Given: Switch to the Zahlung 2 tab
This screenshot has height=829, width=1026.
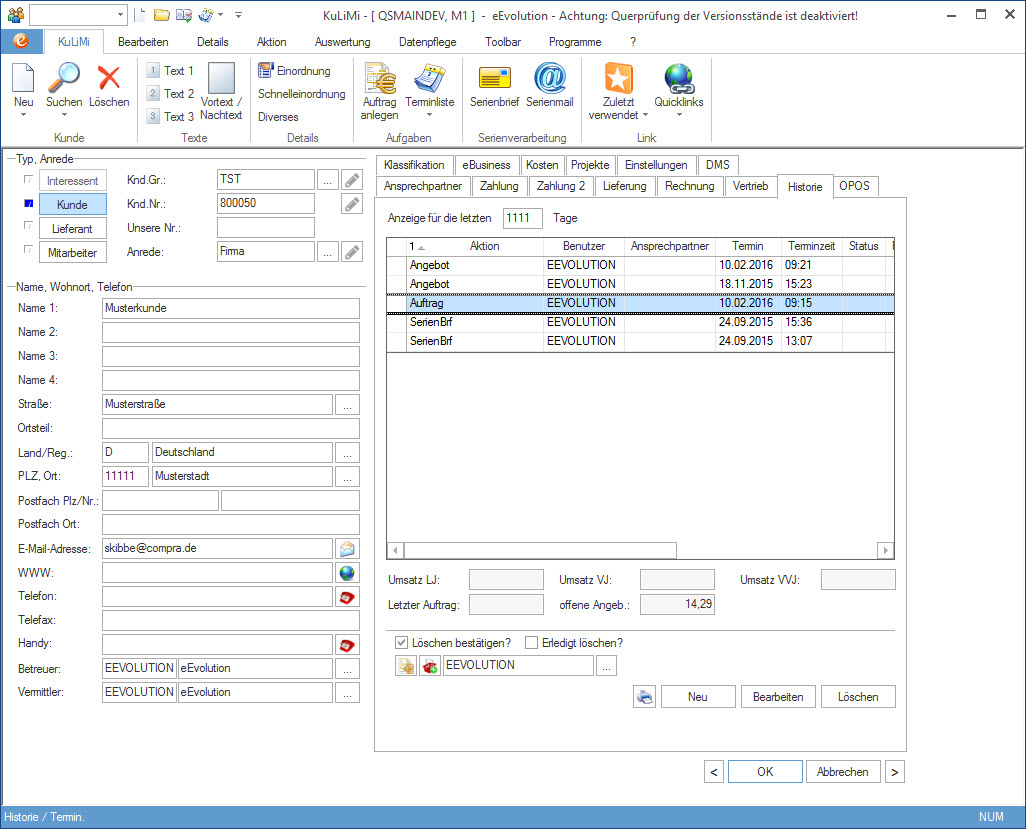Looking at the screenshot, I should point(561,186).
